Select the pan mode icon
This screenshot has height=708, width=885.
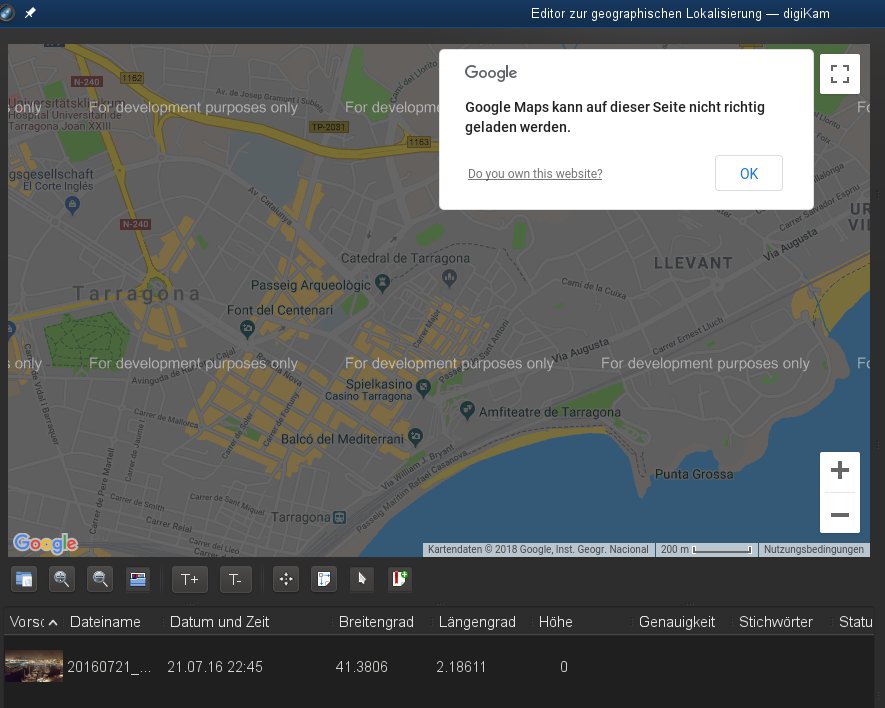(x=287, y=578)
